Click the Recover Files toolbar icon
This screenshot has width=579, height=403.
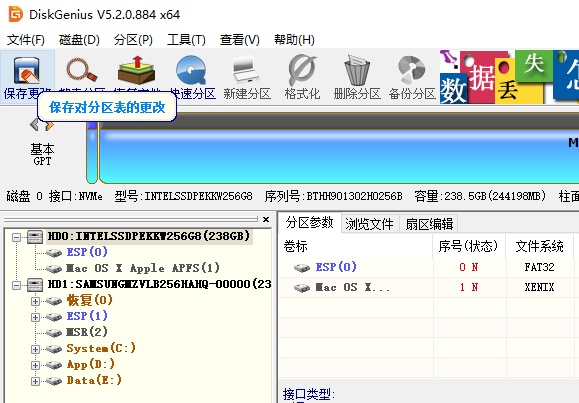click(136, 70)
